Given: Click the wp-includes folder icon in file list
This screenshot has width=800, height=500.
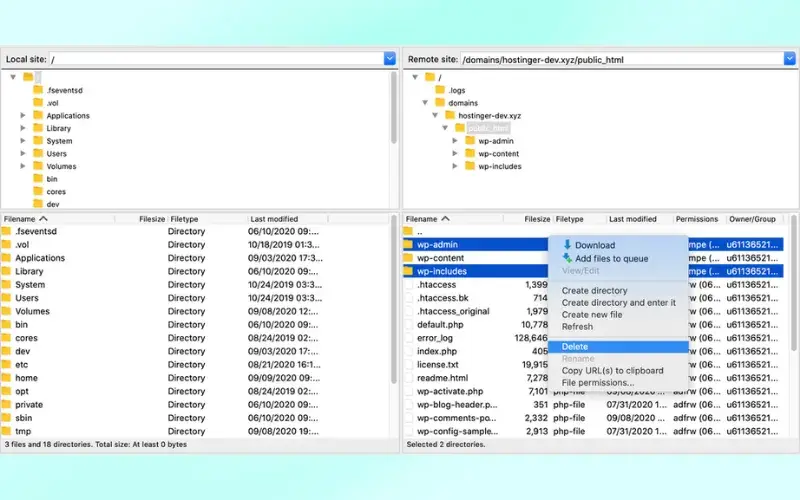Looking at the screenshot, I should pyautogui.click(x=408, y=271).
